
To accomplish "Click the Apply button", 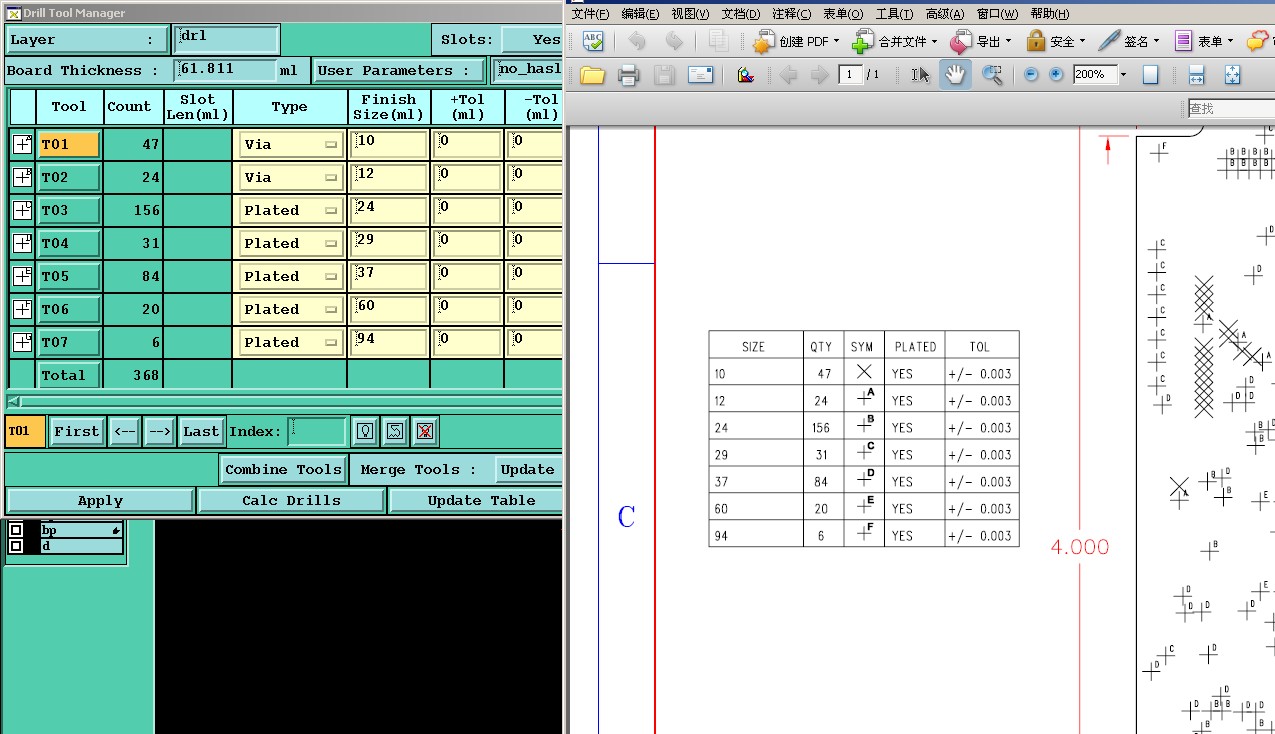I will (100, 501).
